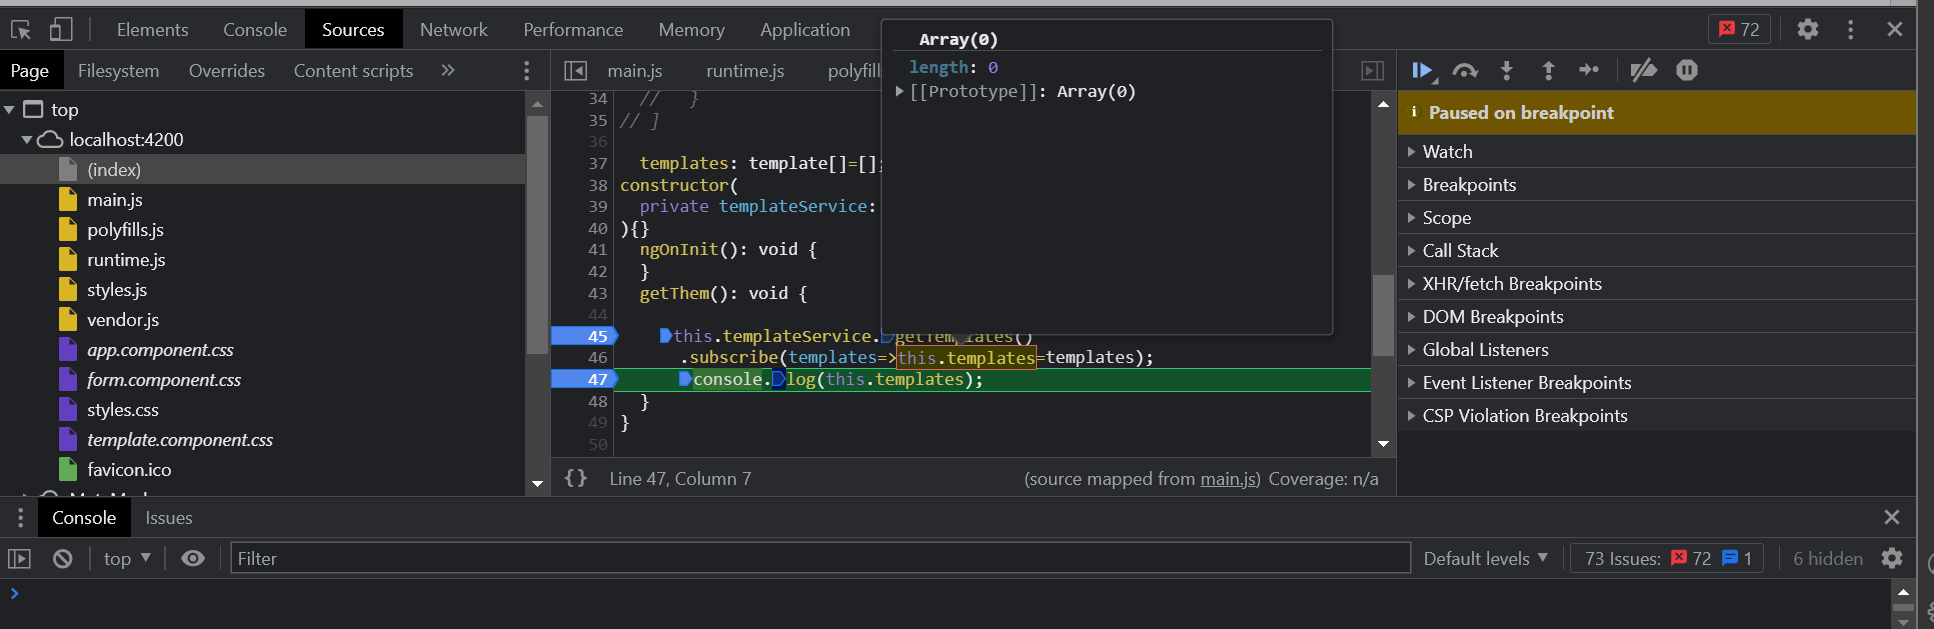Expand Global Listeners section
Image resolution: width=1934 pixels, height=629 pixels.
coord(1656,349)
